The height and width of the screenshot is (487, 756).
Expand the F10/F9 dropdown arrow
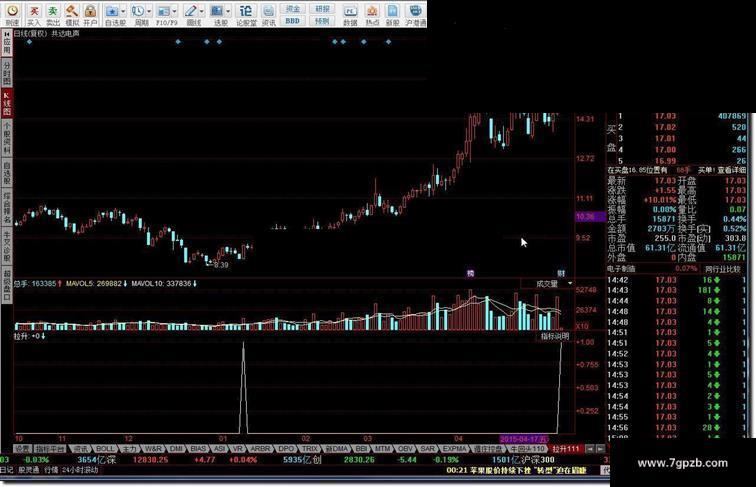(x=175, y=11)
